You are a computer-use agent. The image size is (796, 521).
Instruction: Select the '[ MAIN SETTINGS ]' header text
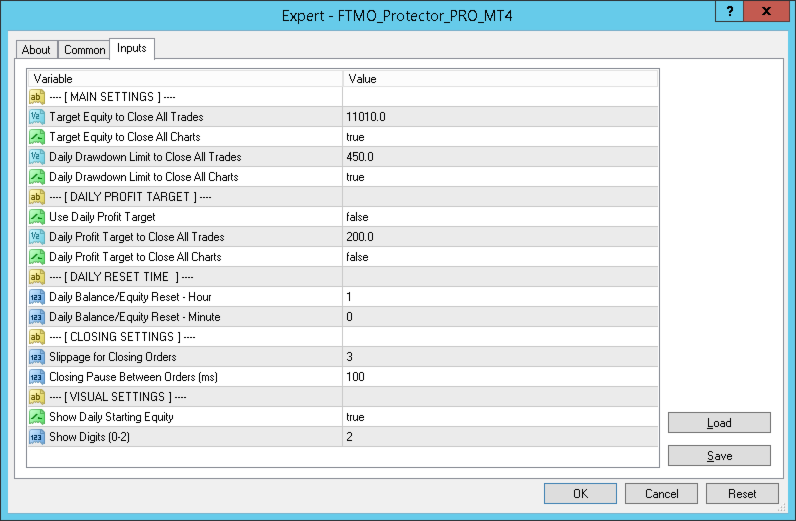112,97
